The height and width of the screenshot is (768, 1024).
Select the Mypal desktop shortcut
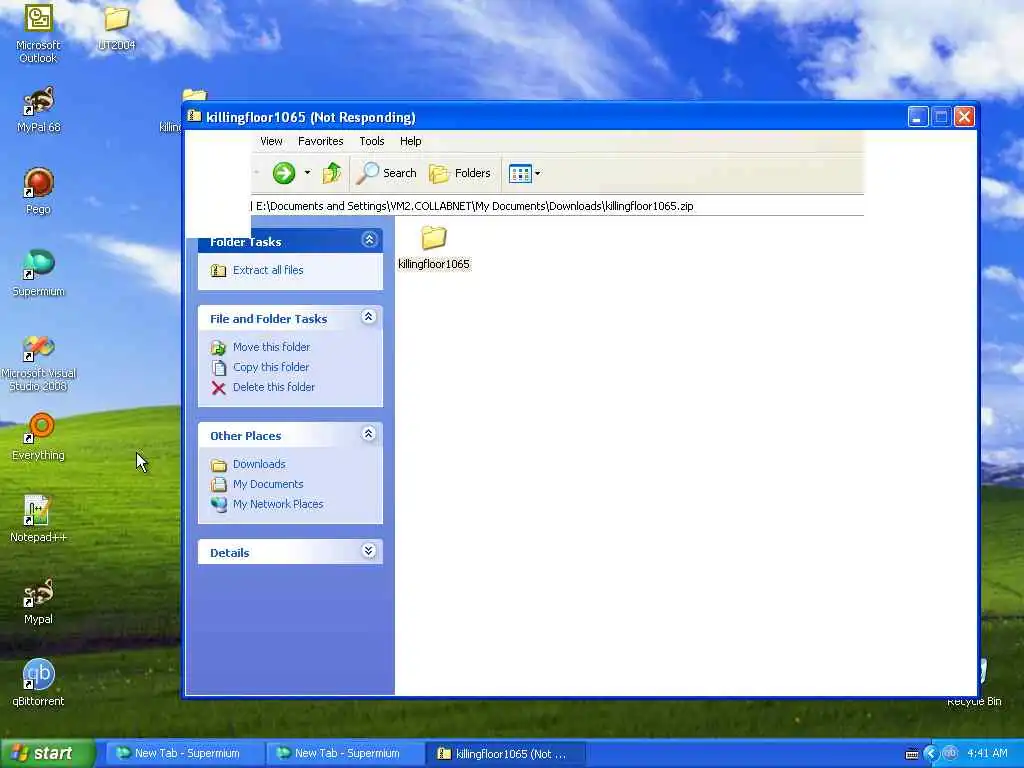pyautogui.click(x=39, y=601)
